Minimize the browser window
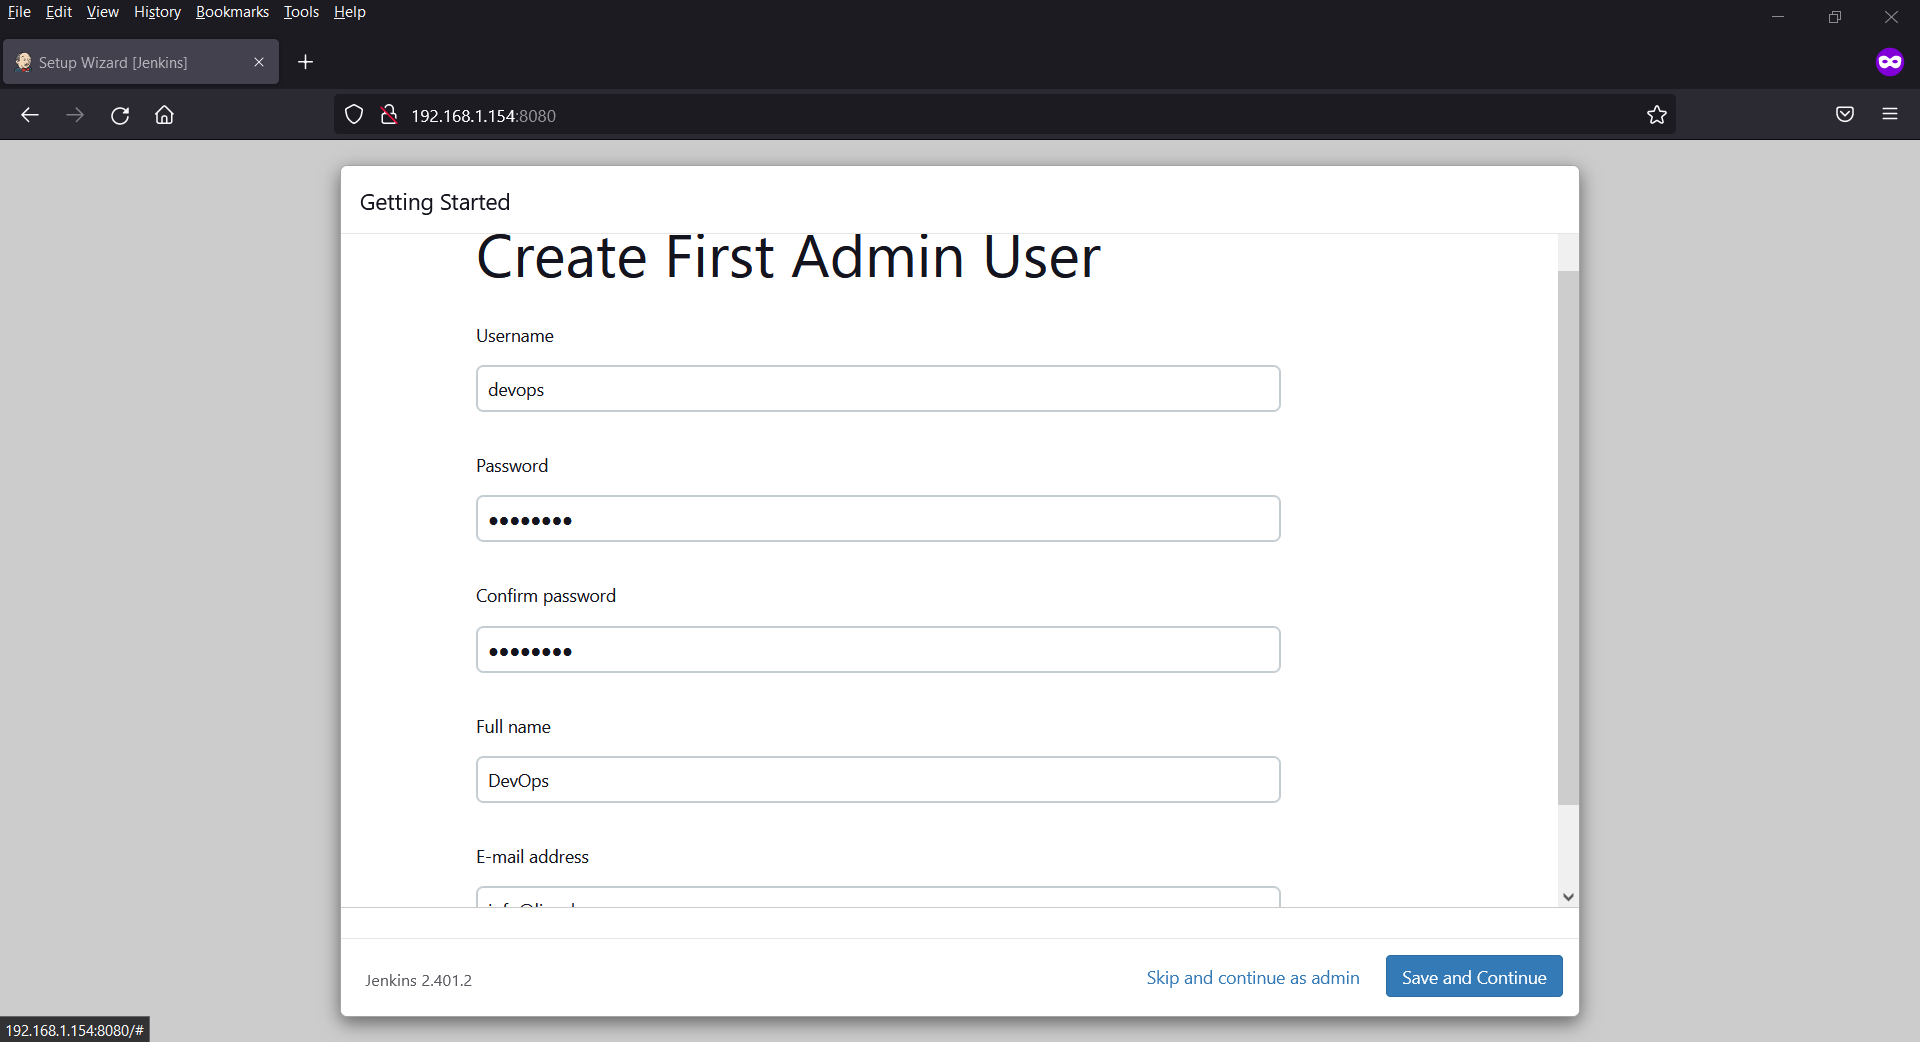This screenshot has width=1920, height=1042. click(x=1778, y=17)
